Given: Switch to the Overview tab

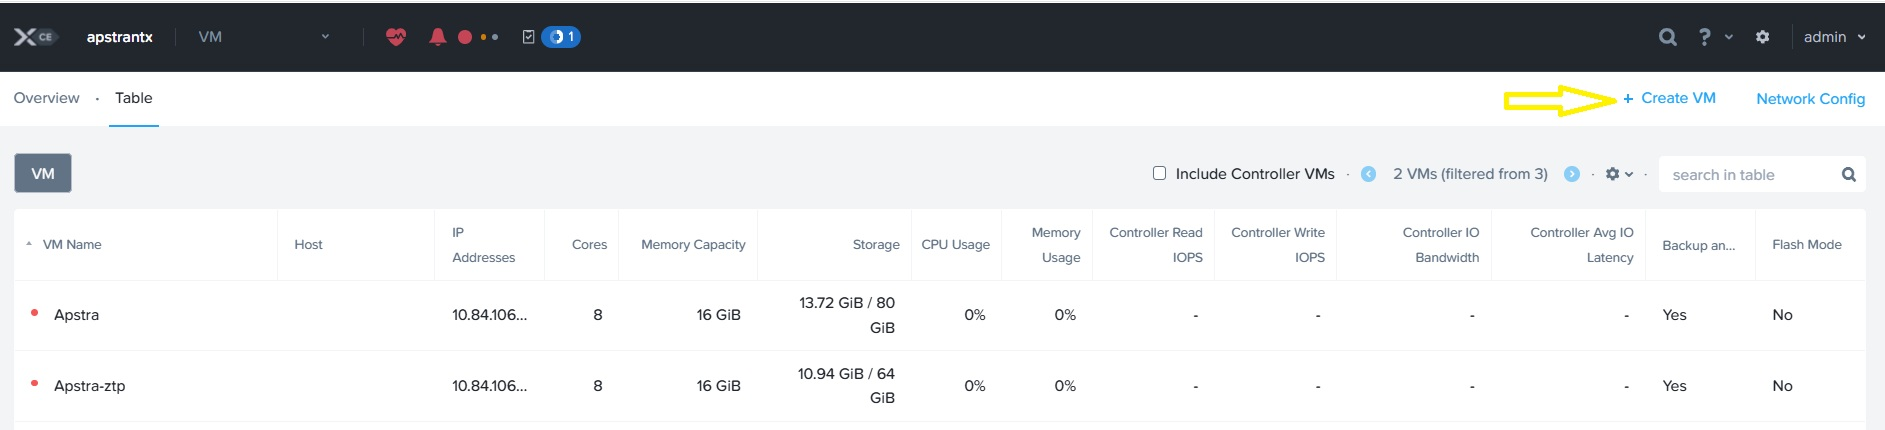Looking at the screenshot, I should tap(46, 98).
